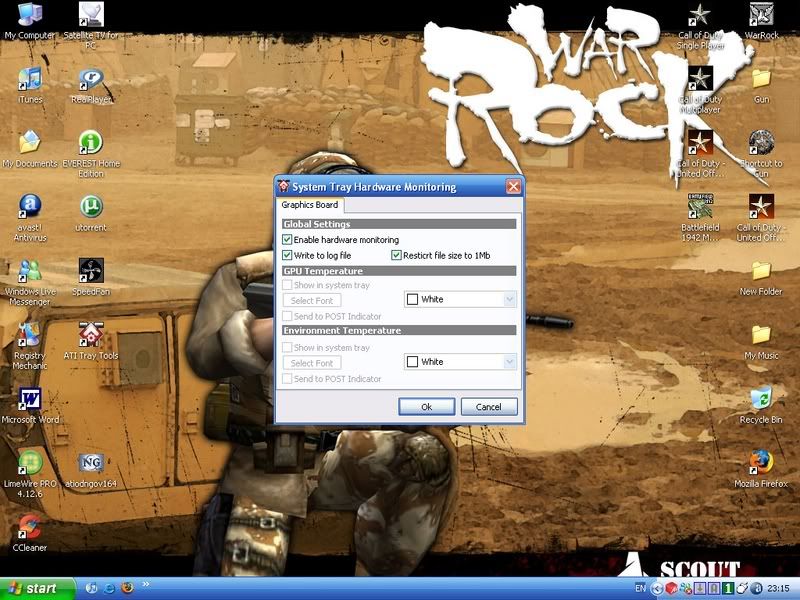Click the utorrent desktop icon
The width and height of the screenshot is (800, 600).
[x=91, y=213]
